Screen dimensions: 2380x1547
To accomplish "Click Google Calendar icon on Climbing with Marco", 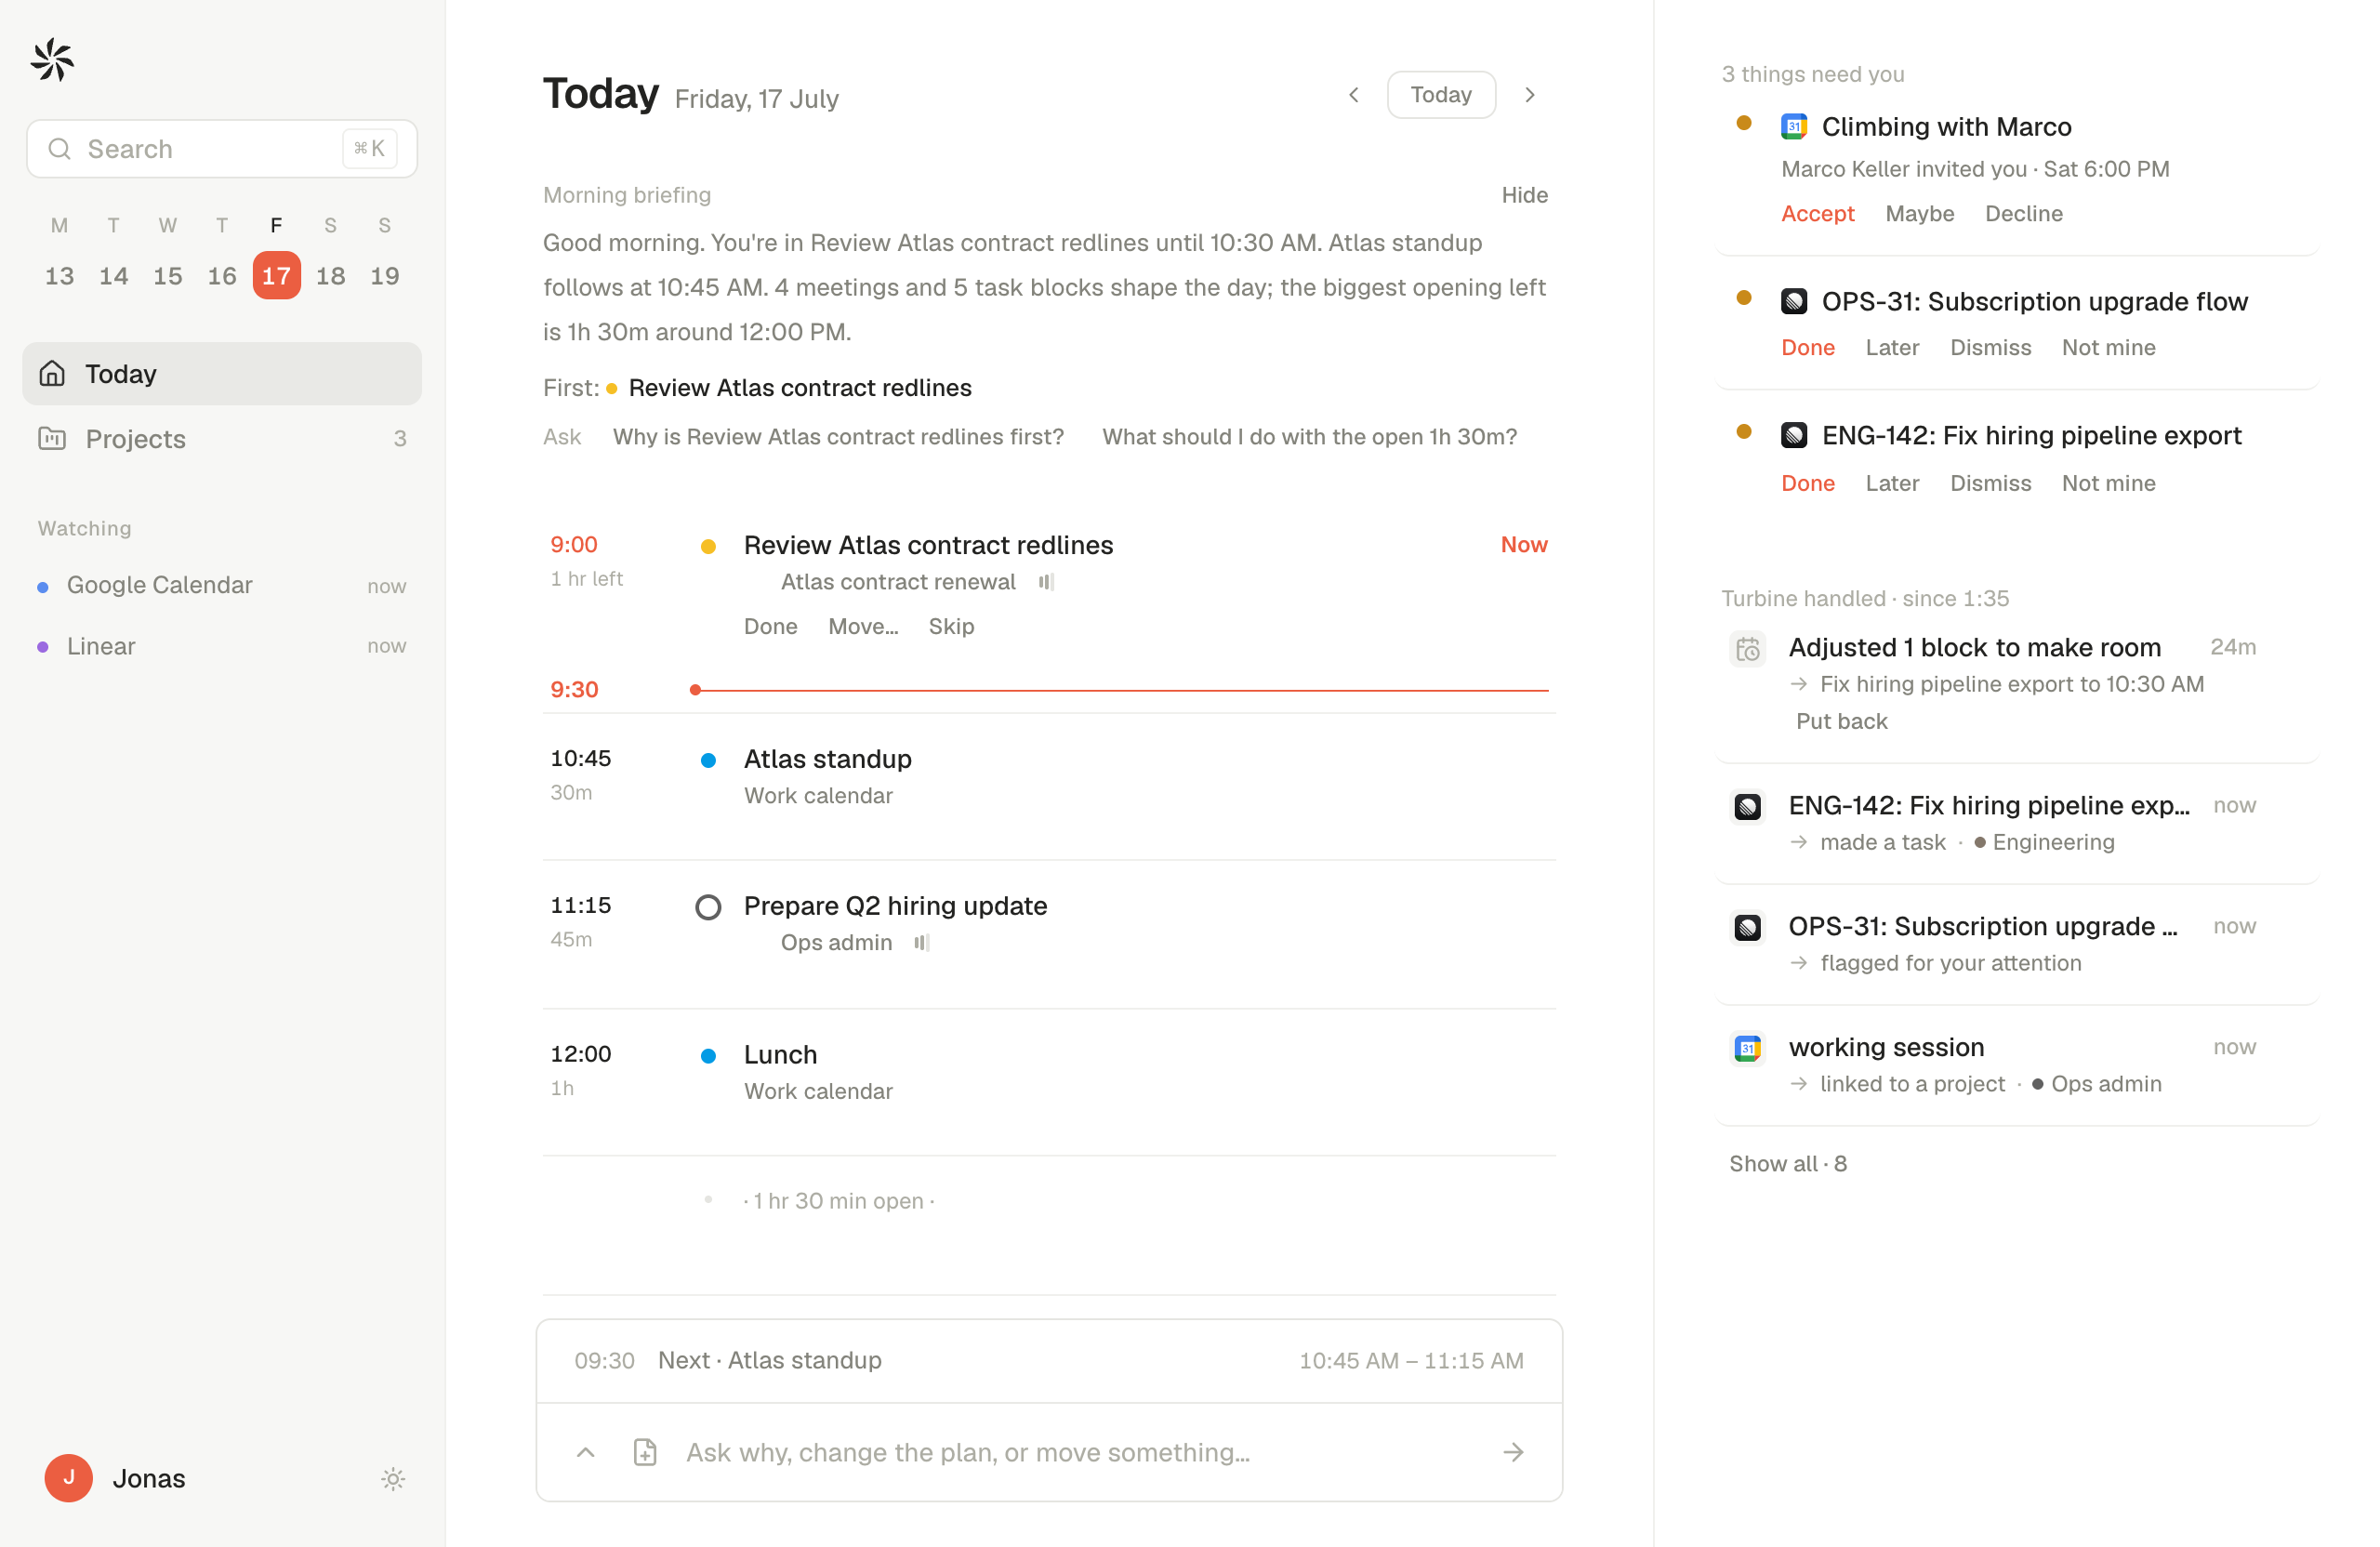I will 1793,127.
